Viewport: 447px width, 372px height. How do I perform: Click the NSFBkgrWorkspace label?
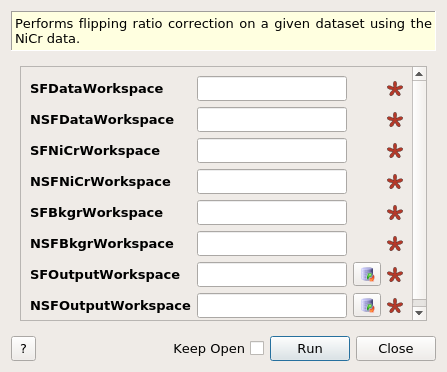102,244
